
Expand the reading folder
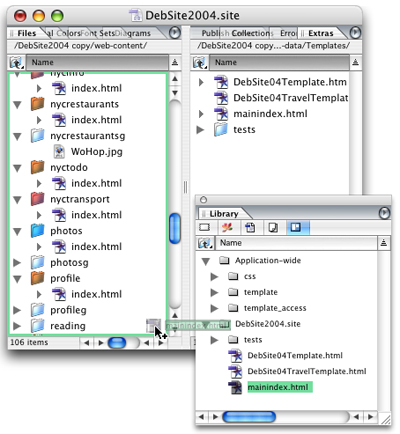(x=17, y=326)
